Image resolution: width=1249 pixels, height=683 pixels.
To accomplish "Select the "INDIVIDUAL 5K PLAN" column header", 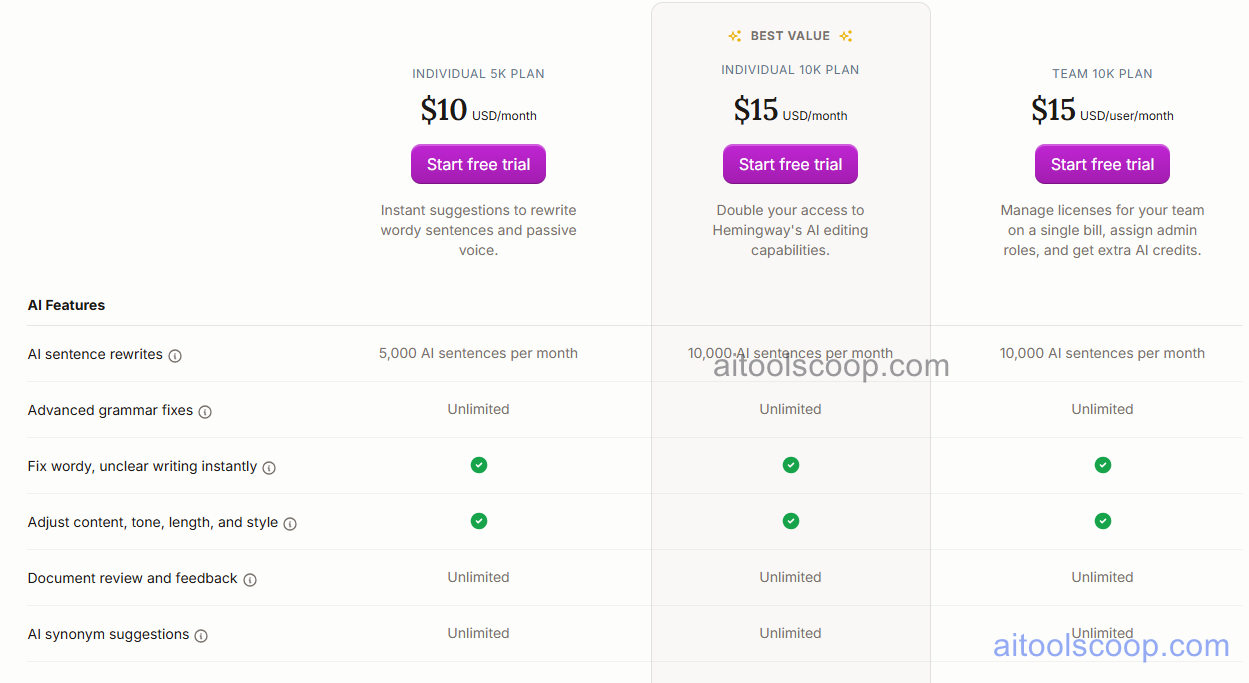I will pyautogui.click(x=478, y=73).
